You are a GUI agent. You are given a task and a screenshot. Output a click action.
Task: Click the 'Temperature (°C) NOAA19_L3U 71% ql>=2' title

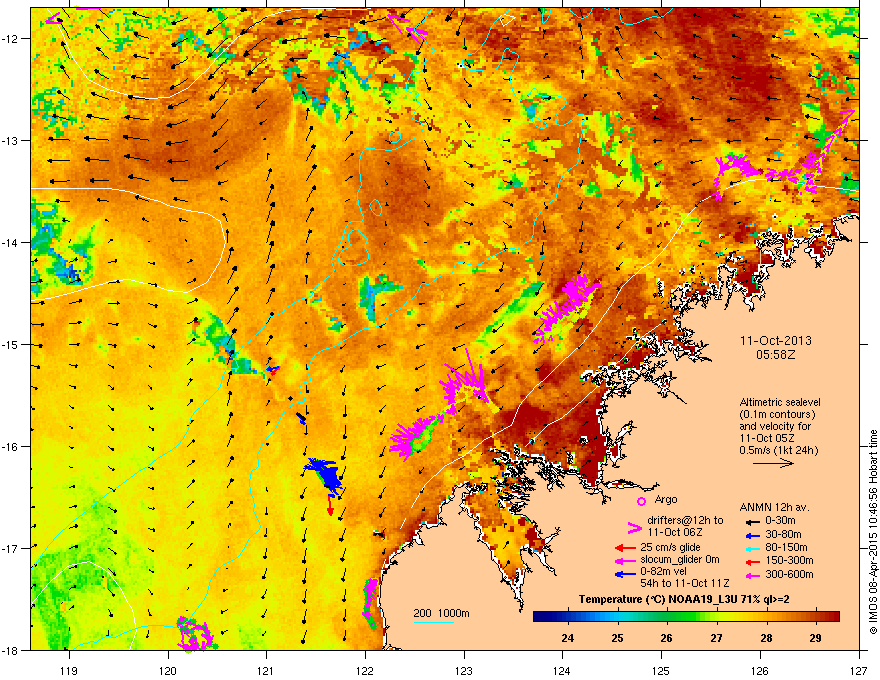click(x=684, y=599)
